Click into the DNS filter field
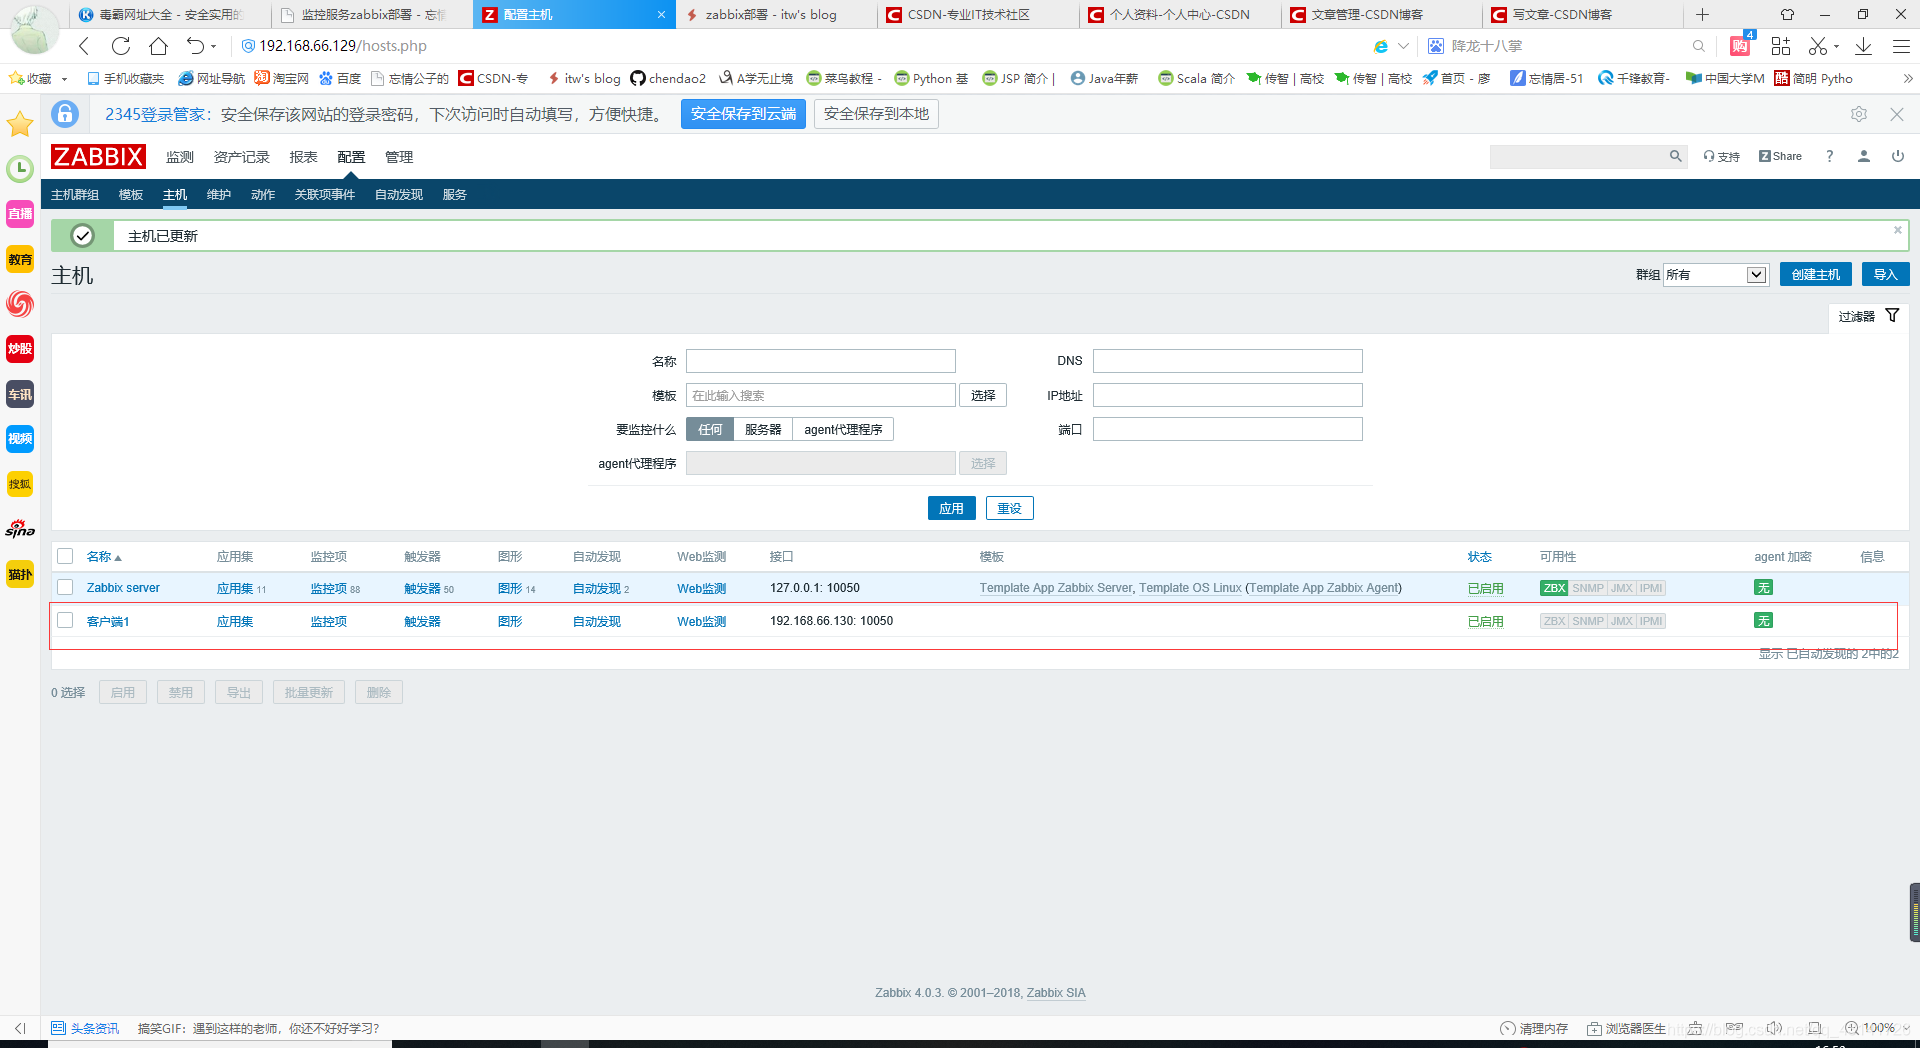 point(1228,361)
